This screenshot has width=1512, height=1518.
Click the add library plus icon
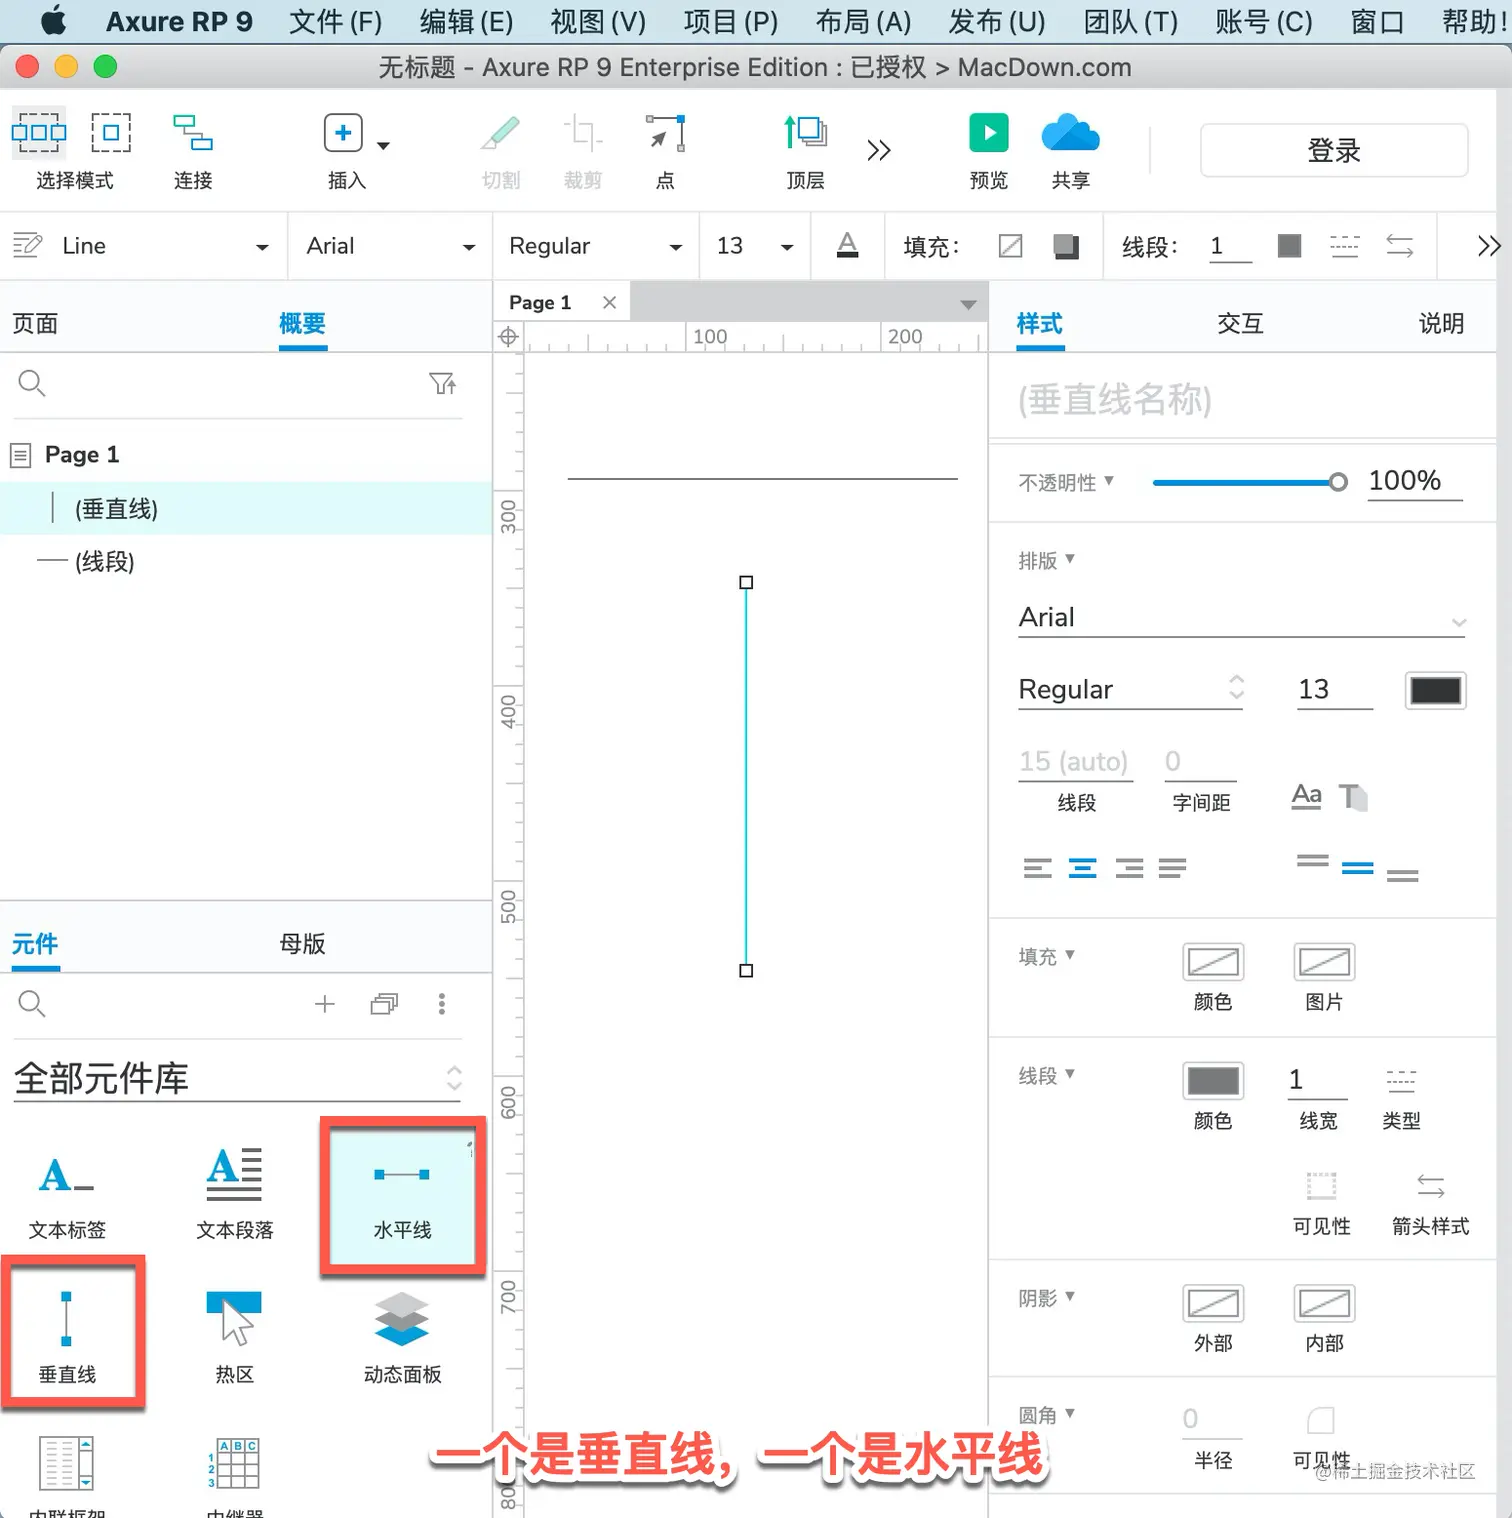point(324,1004)
